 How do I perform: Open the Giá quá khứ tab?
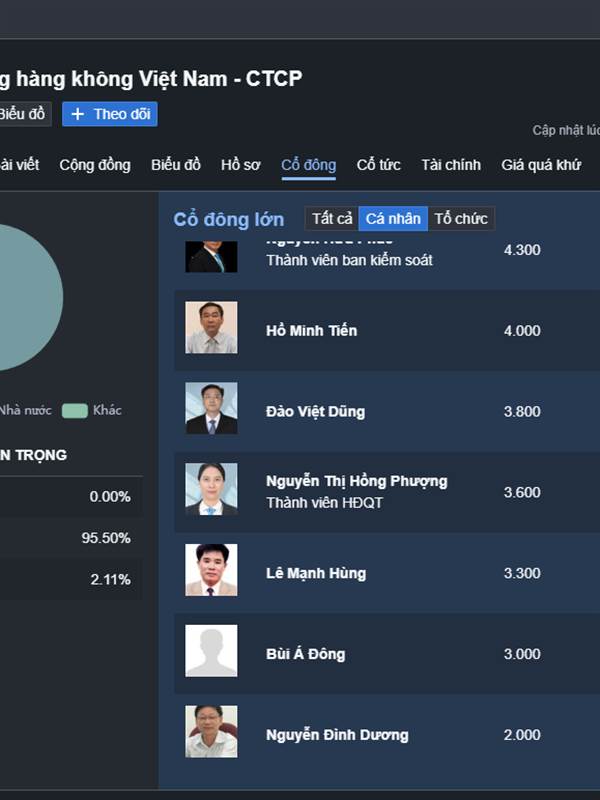pos(541,165)
